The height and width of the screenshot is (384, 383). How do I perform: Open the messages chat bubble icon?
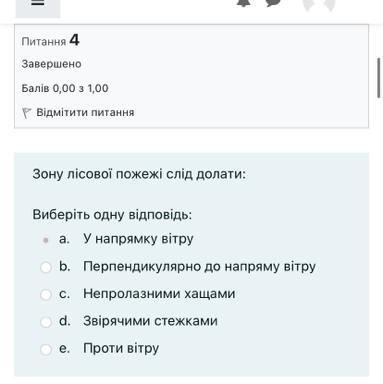point(273,3)
